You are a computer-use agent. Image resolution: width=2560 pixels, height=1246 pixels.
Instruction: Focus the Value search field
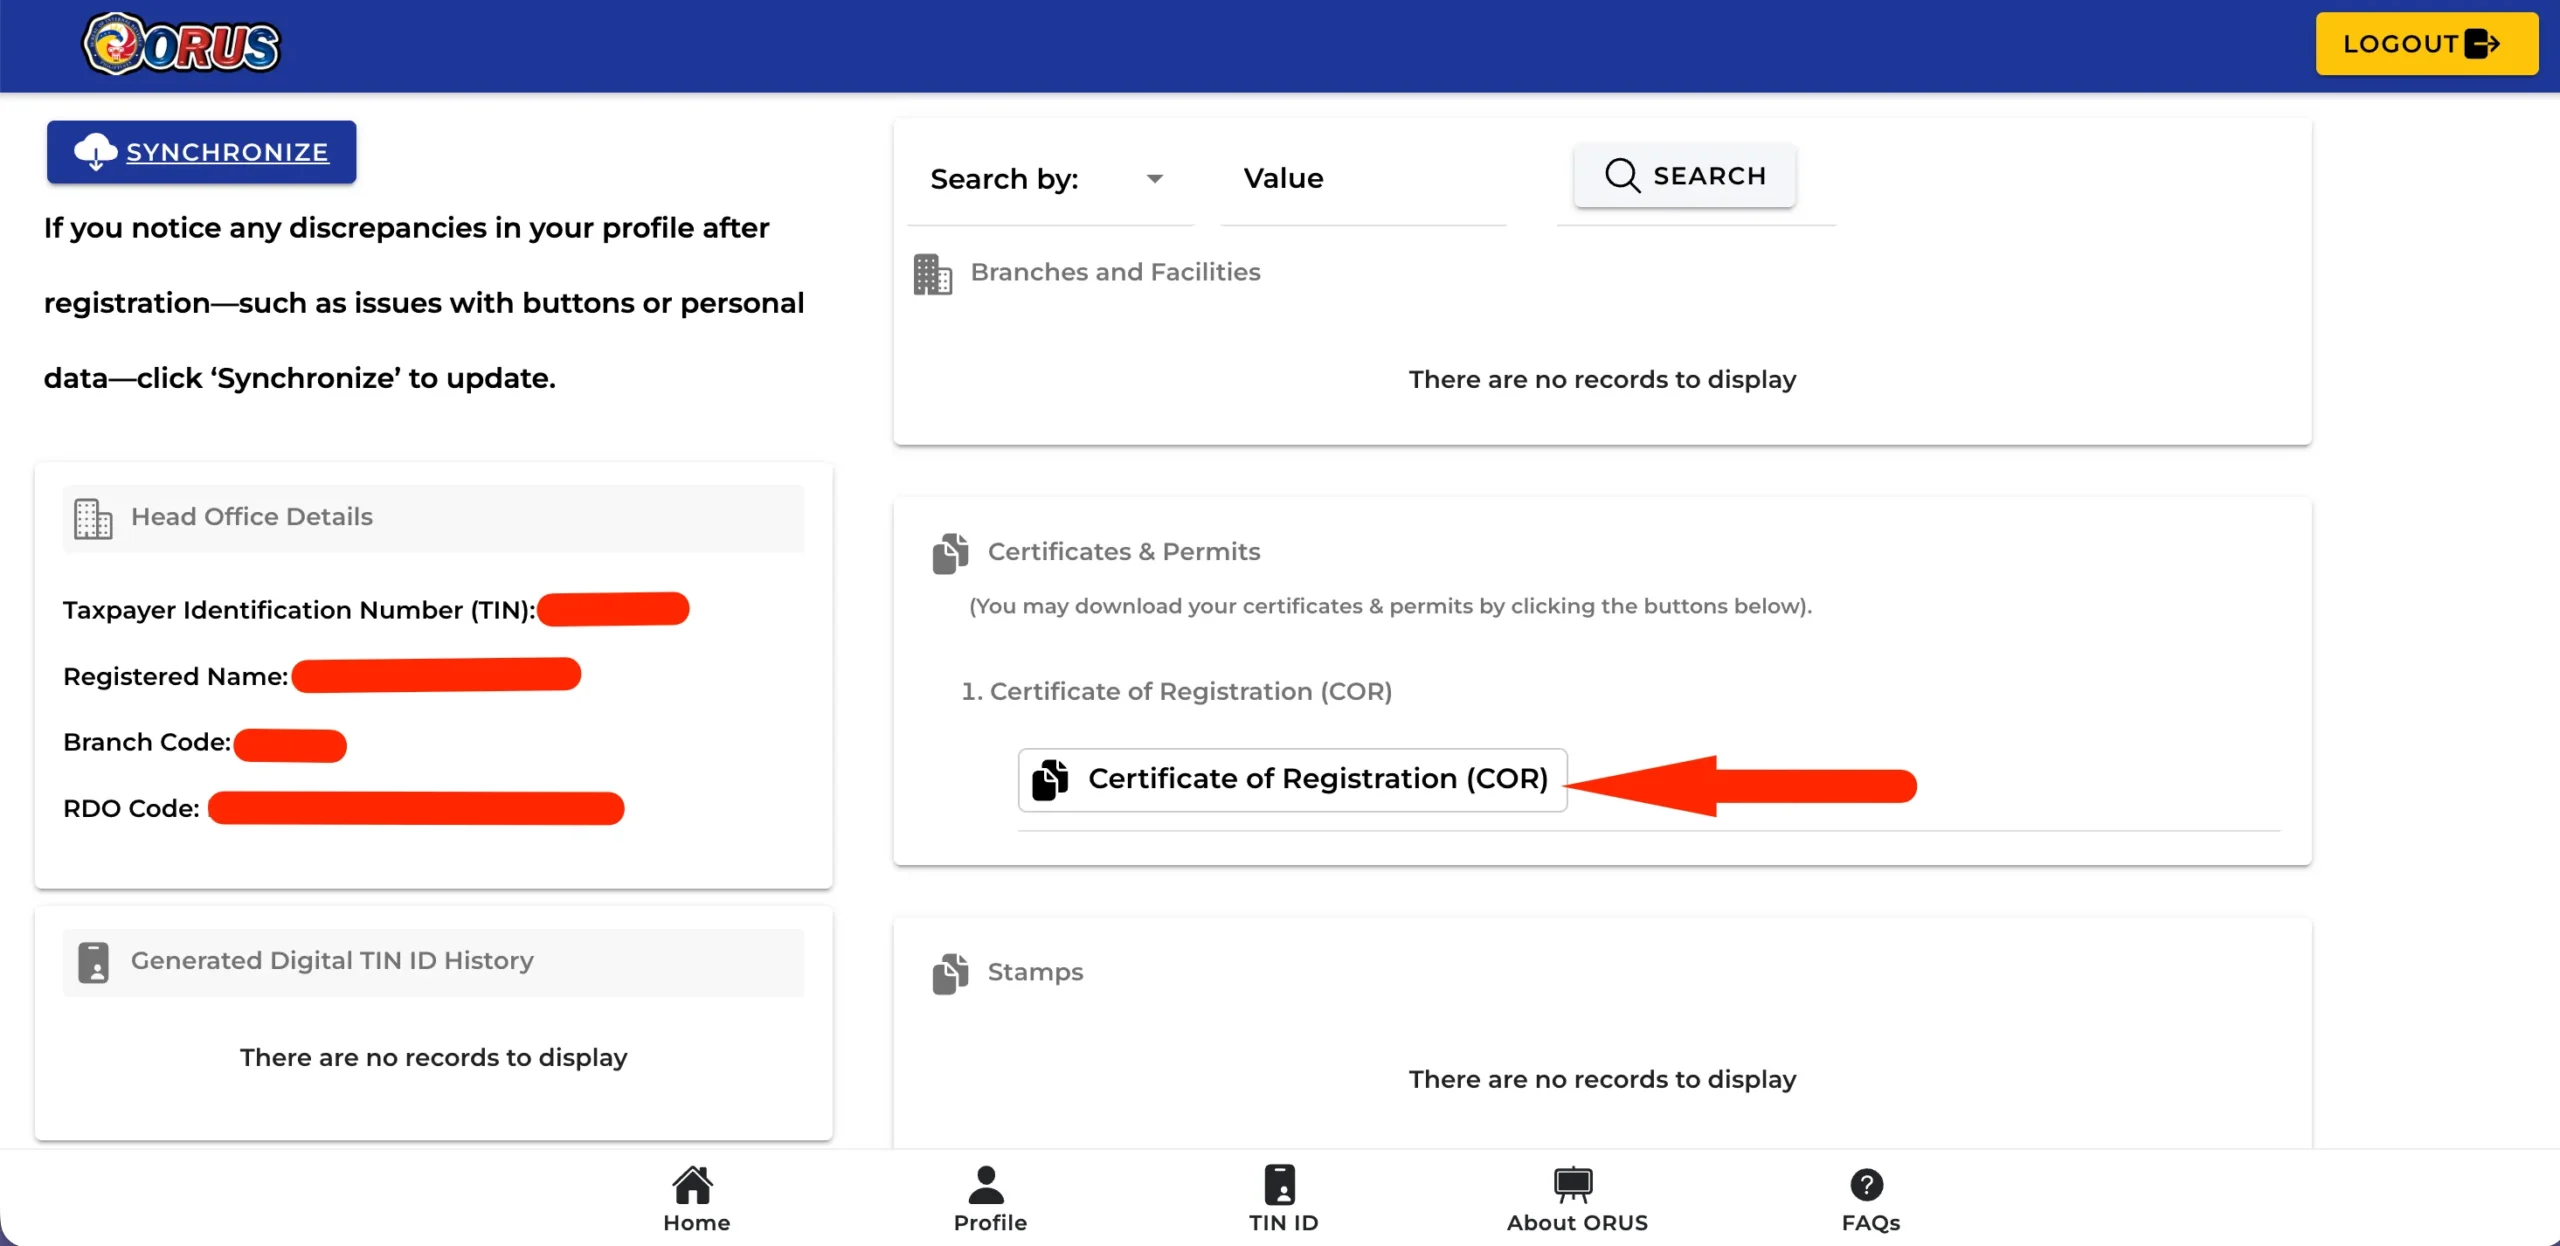tap(1363, 179)
